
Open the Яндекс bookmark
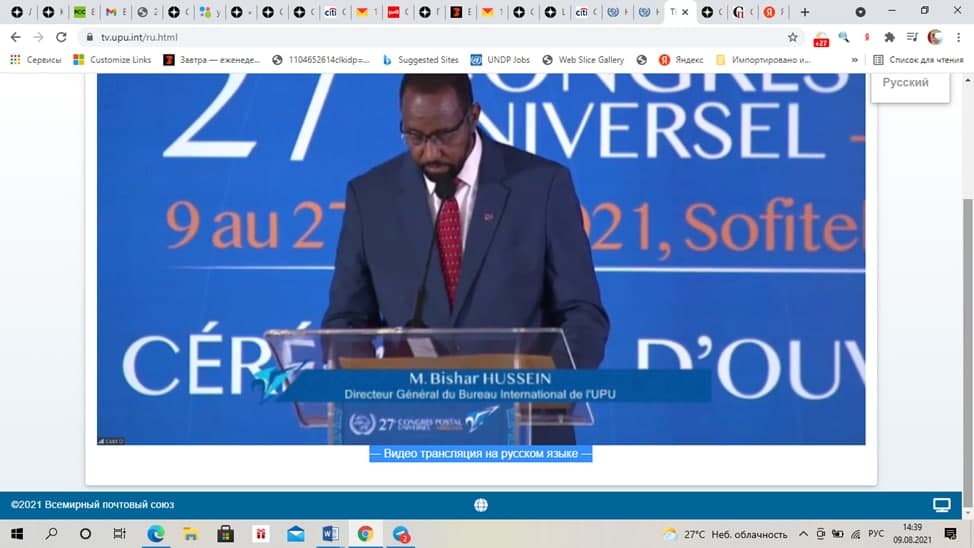(681, 60)
